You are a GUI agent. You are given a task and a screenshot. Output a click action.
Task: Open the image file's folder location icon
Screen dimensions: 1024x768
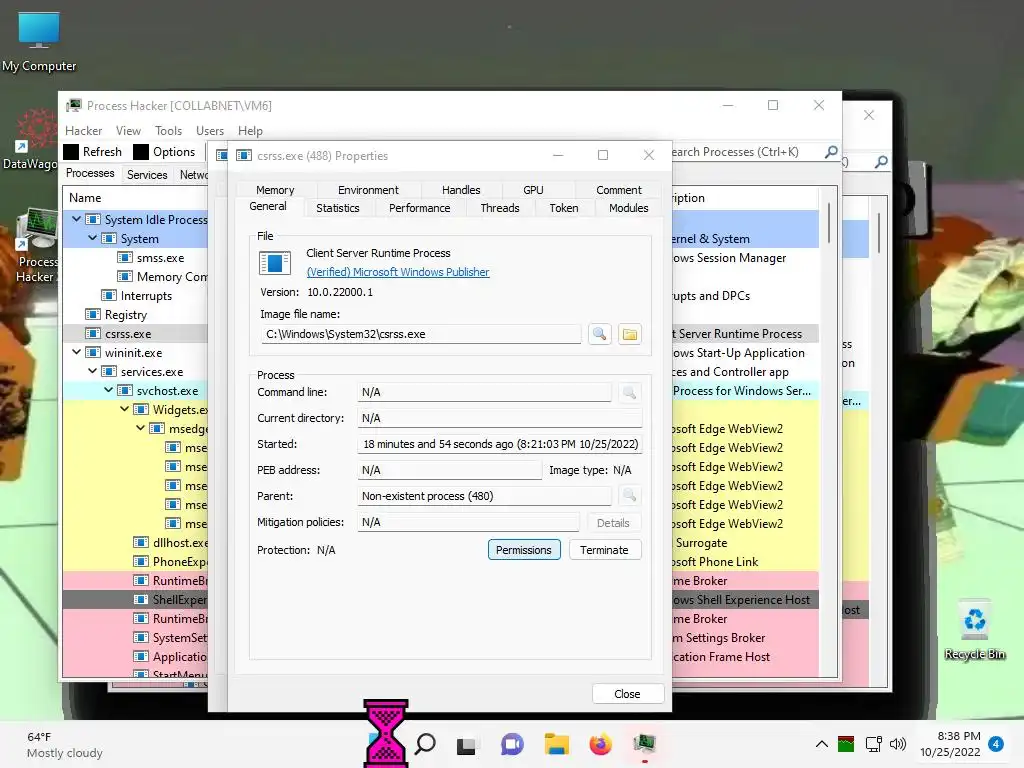pyautogui.click(x=630, y=334)
